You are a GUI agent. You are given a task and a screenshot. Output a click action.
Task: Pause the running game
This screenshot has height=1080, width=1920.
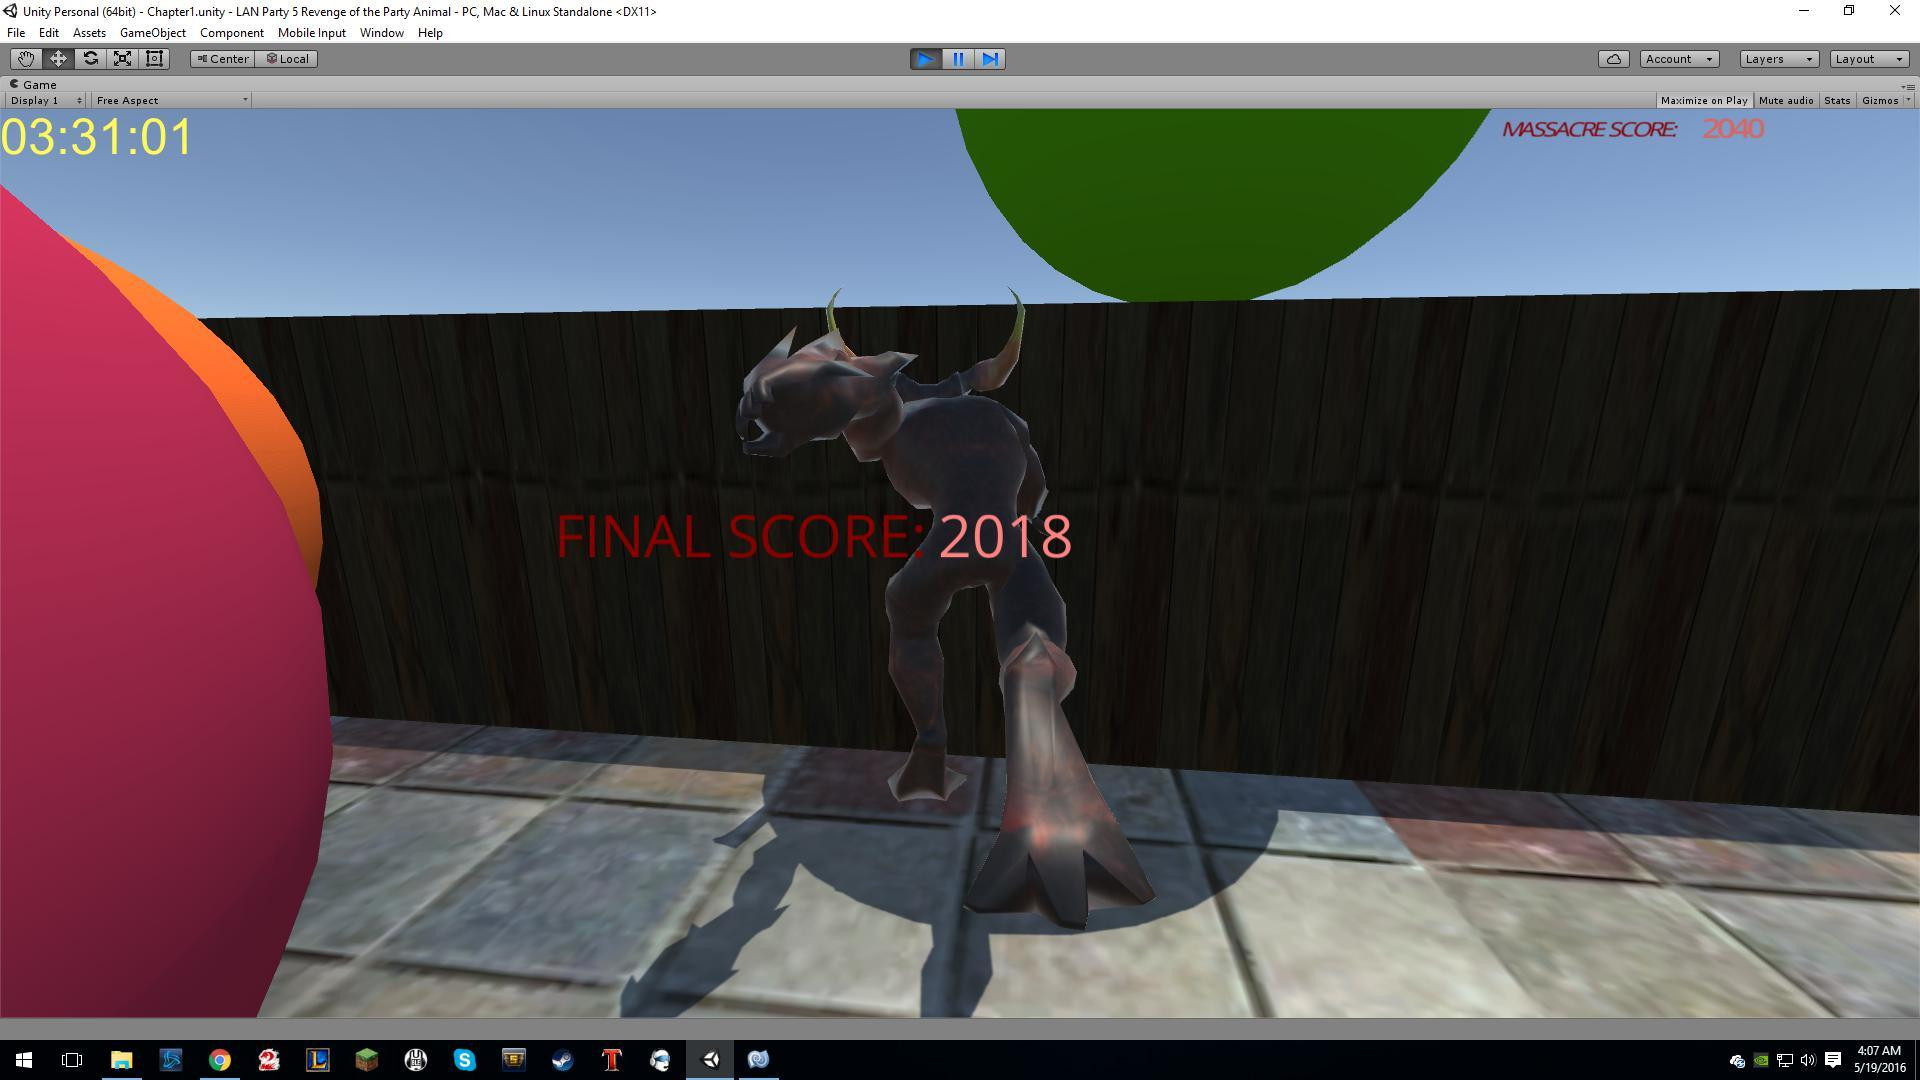pos(958,59)
